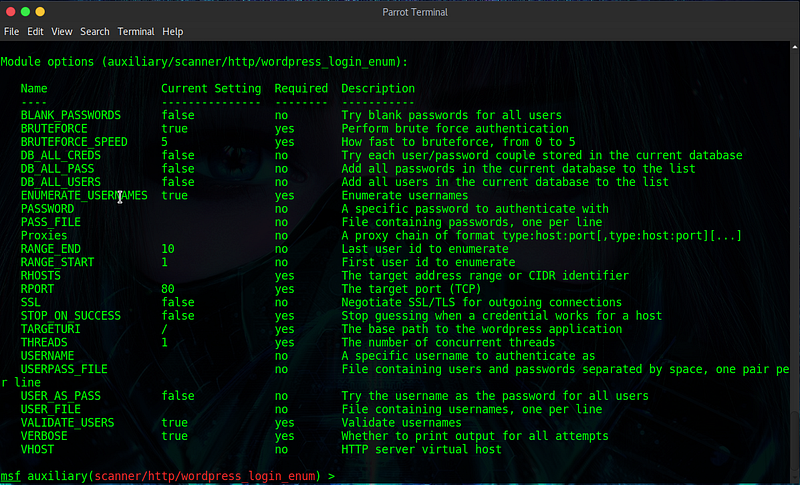Click 'The number of concurrent threads' text
The height and width of the screenshot is (485, 800).
[x=448, y=342]
